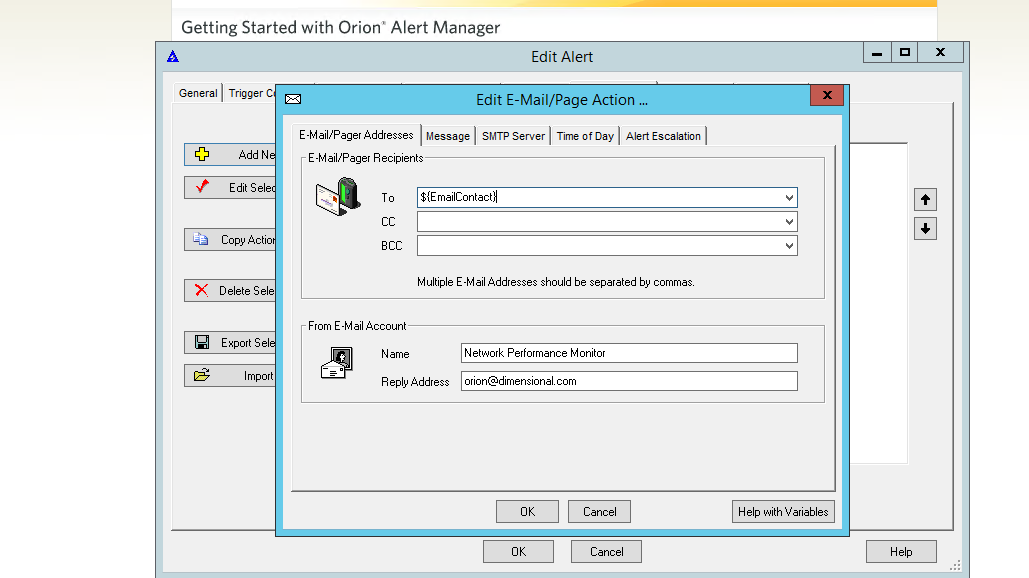Screen dimensions: 1029x578
Task: Close the Edit Alert window
Action: pyautogui.click(x=940, y=52)
